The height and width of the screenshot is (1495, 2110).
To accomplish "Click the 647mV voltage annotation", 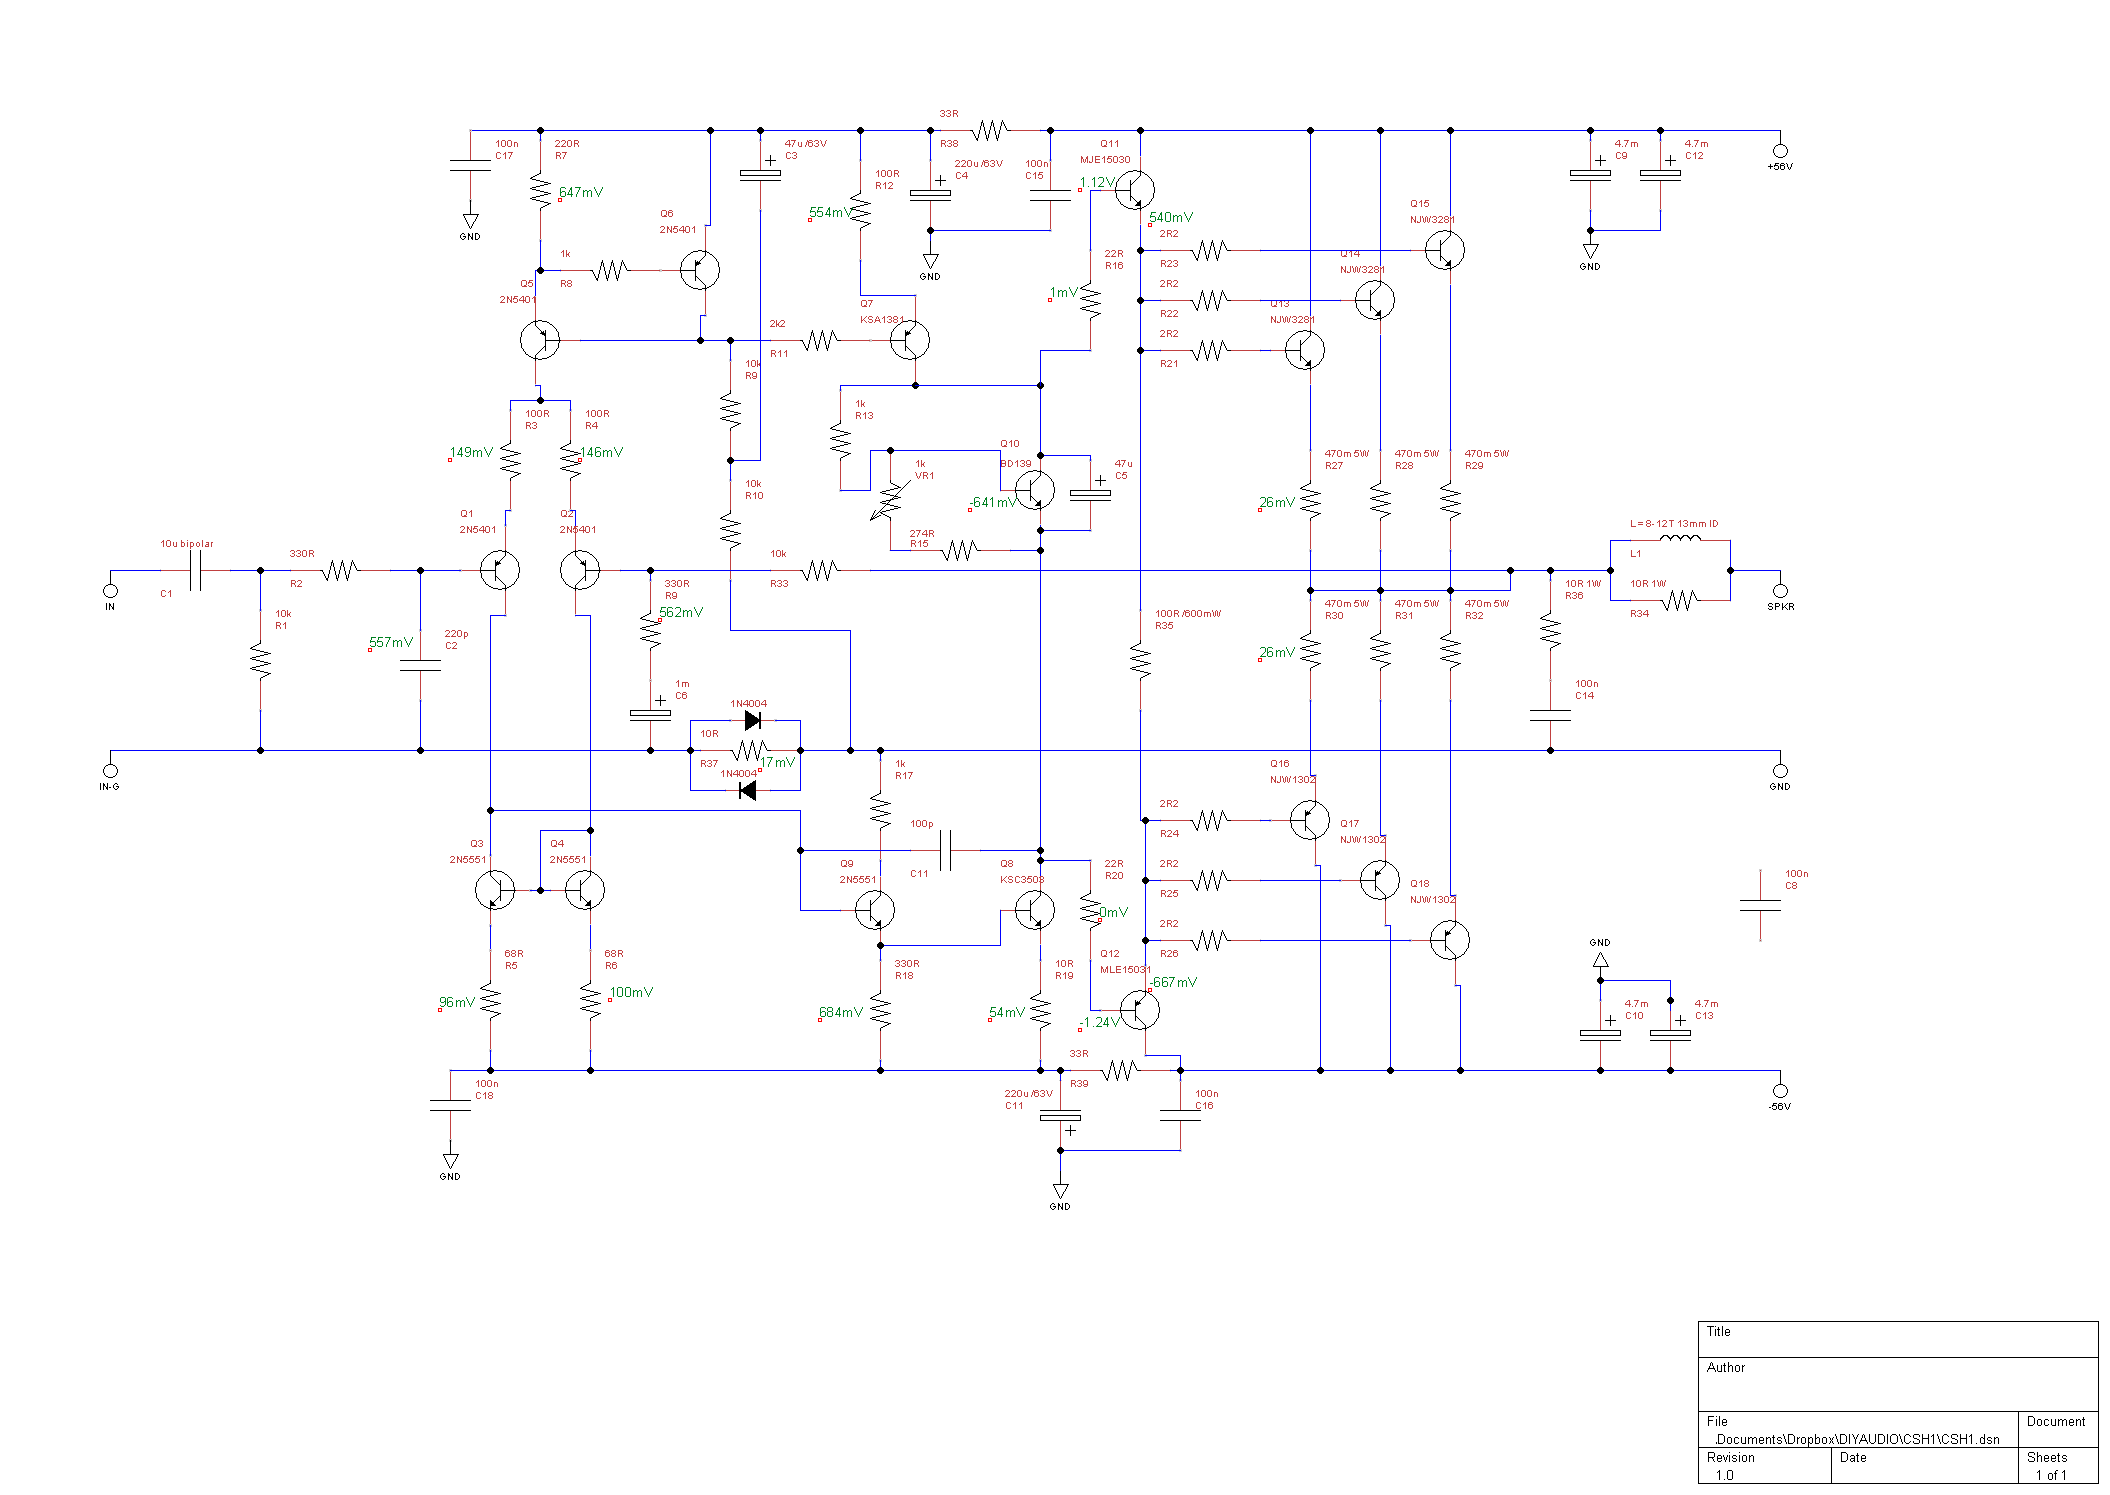I will tap(581, 192).
